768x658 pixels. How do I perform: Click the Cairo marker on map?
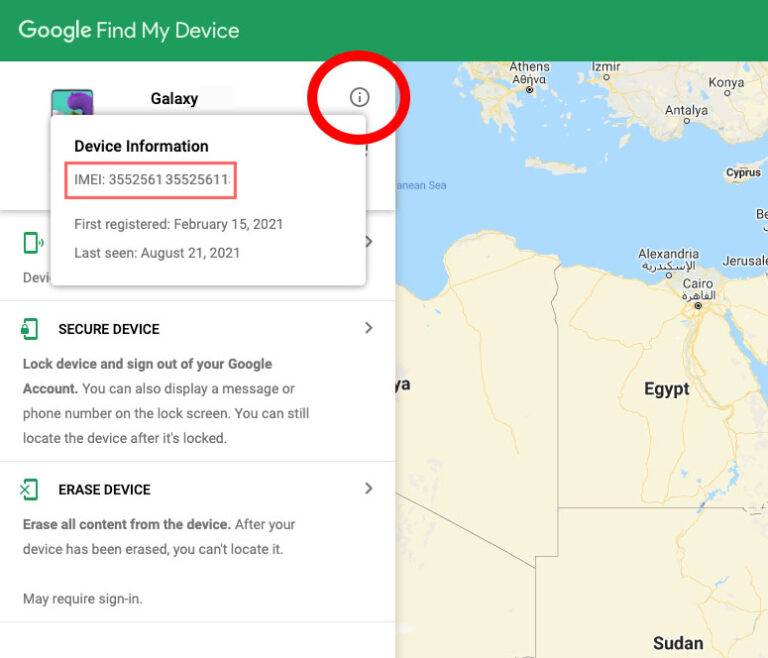pos(698,306)
